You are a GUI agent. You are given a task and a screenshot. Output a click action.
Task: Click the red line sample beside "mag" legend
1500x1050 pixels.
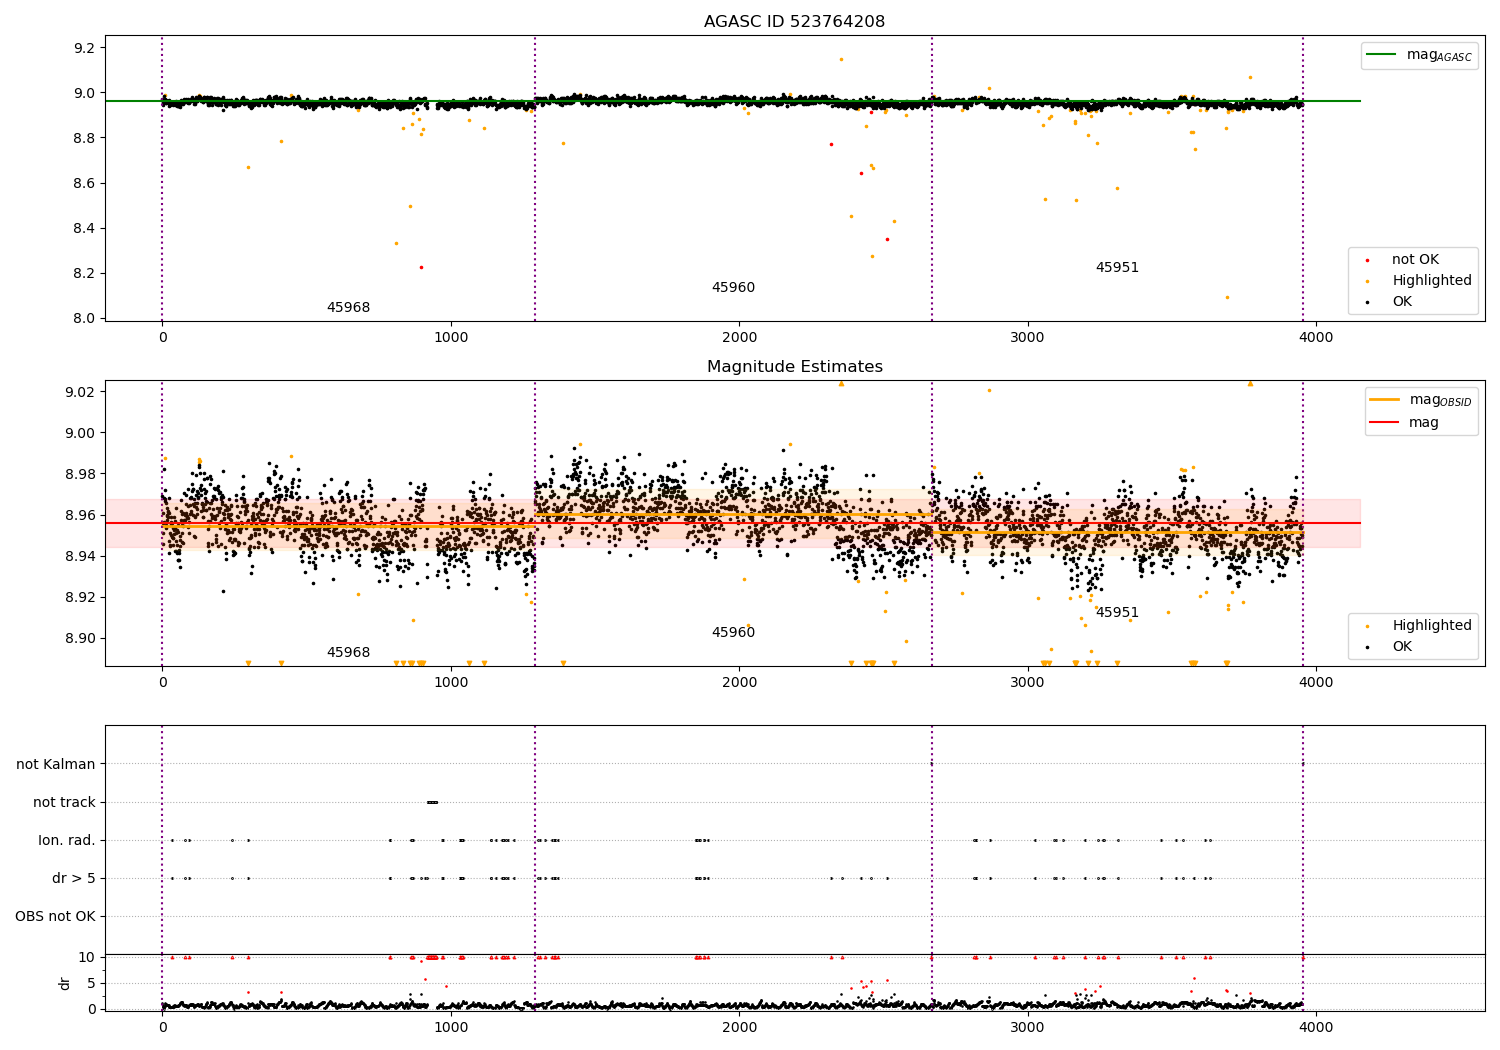[1385, 423]
